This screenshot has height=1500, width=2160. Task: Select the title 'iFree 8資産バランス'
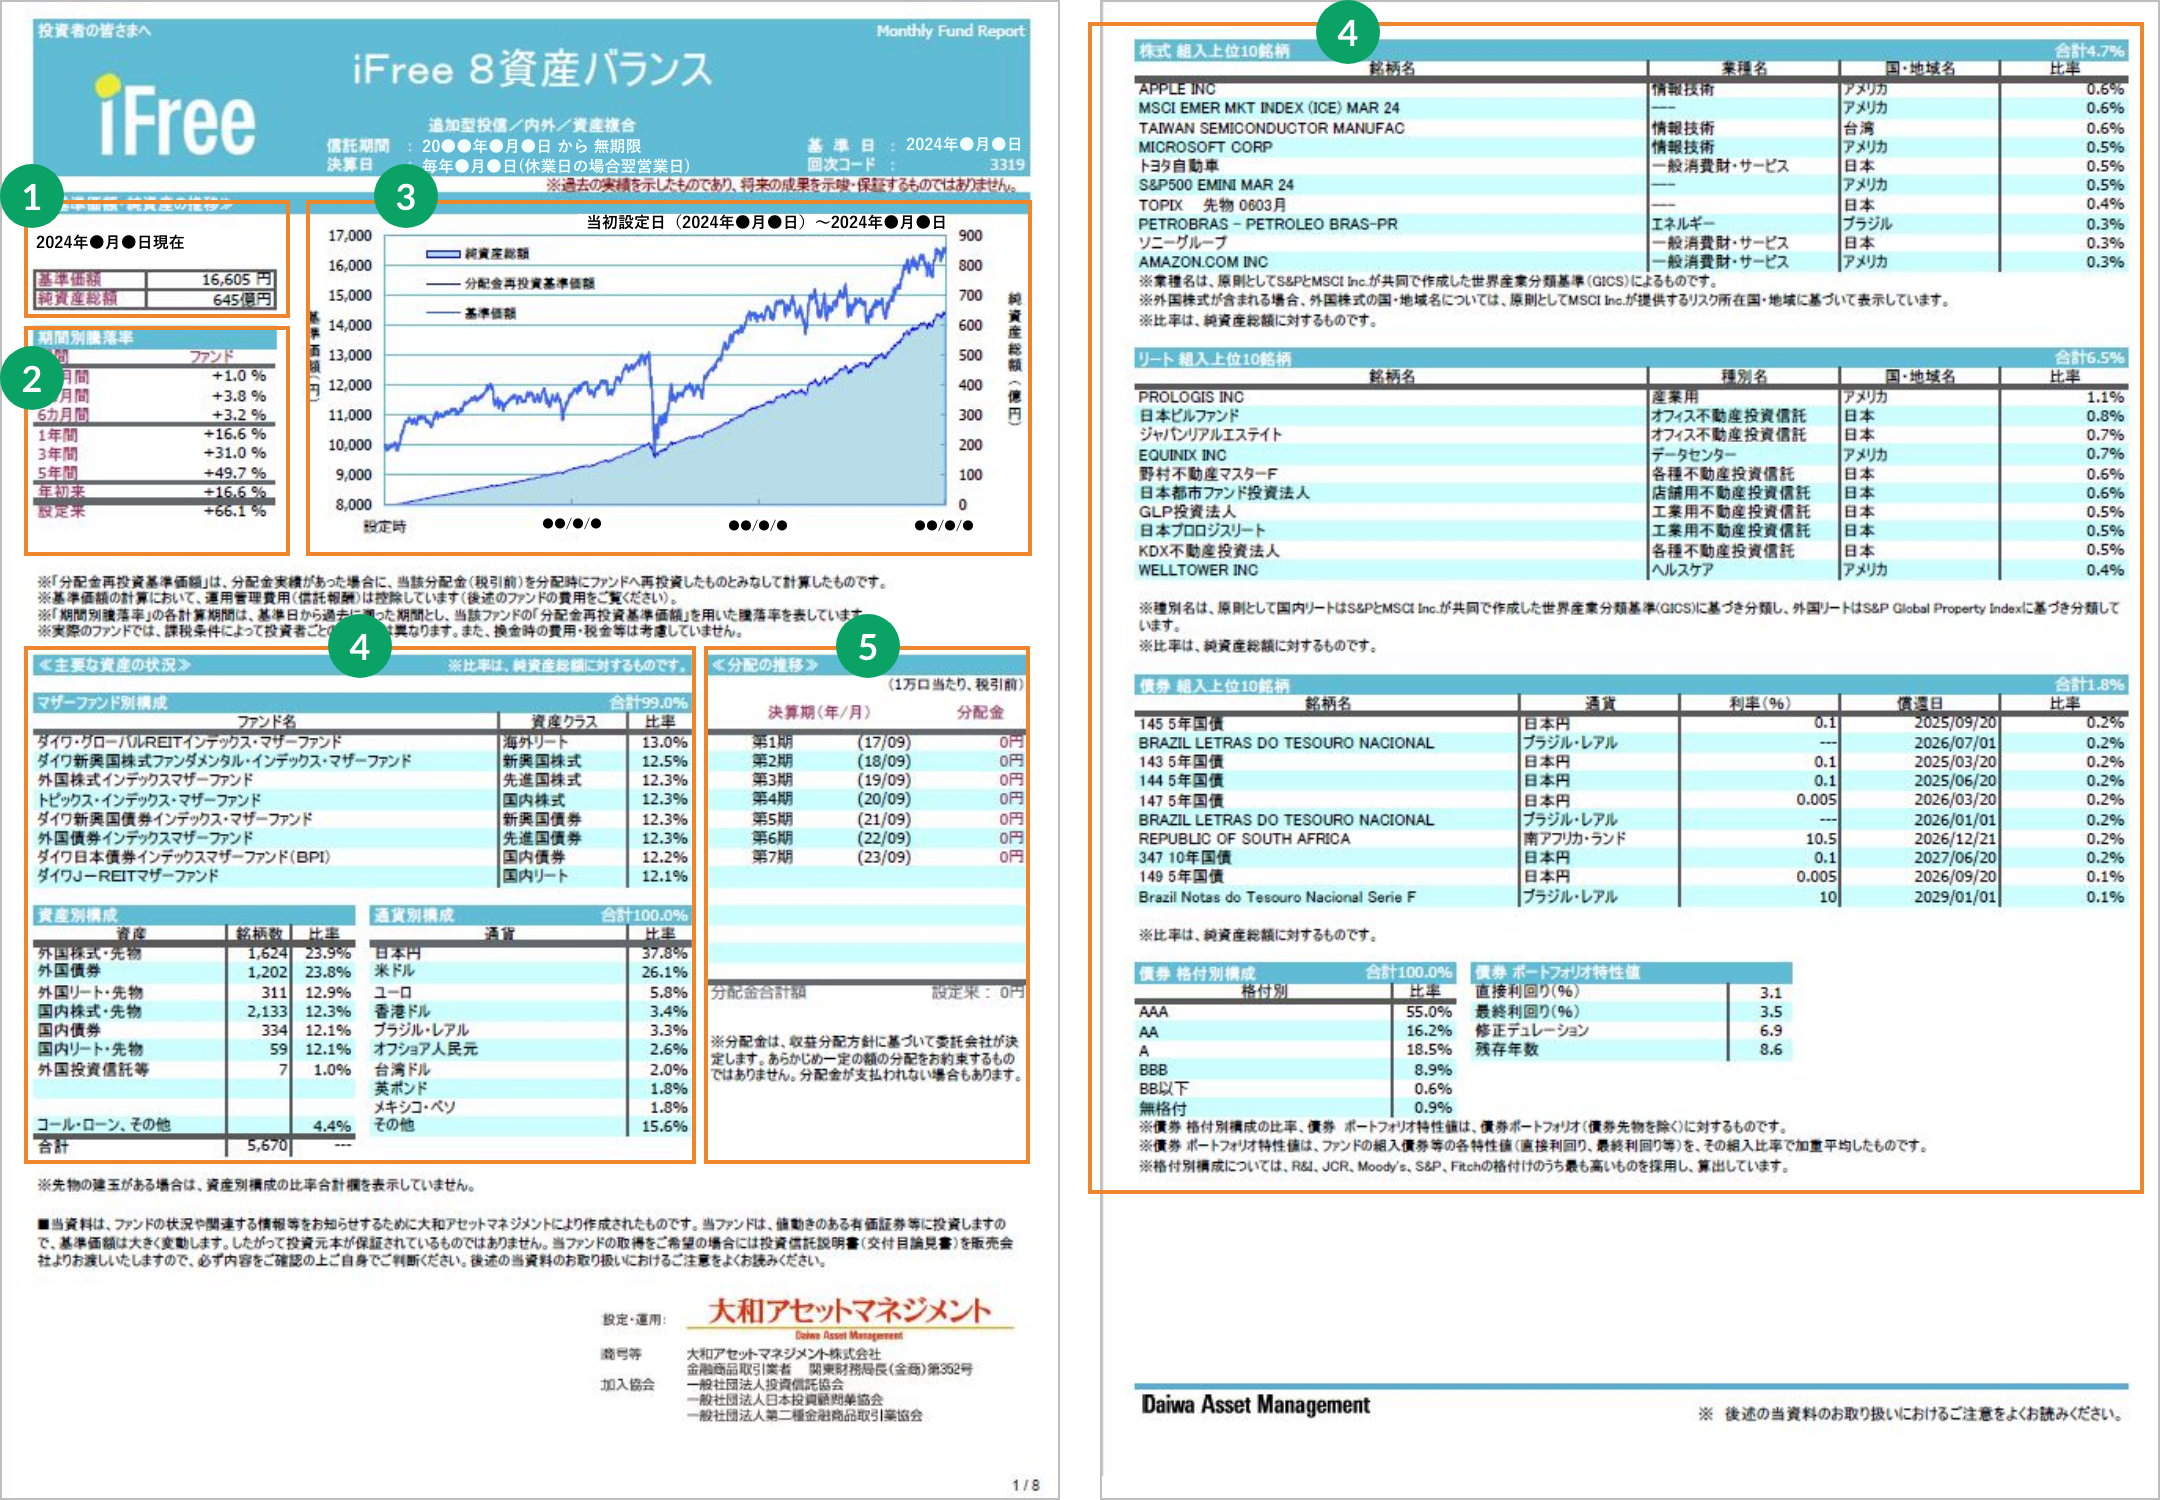[x=532, y=69]
